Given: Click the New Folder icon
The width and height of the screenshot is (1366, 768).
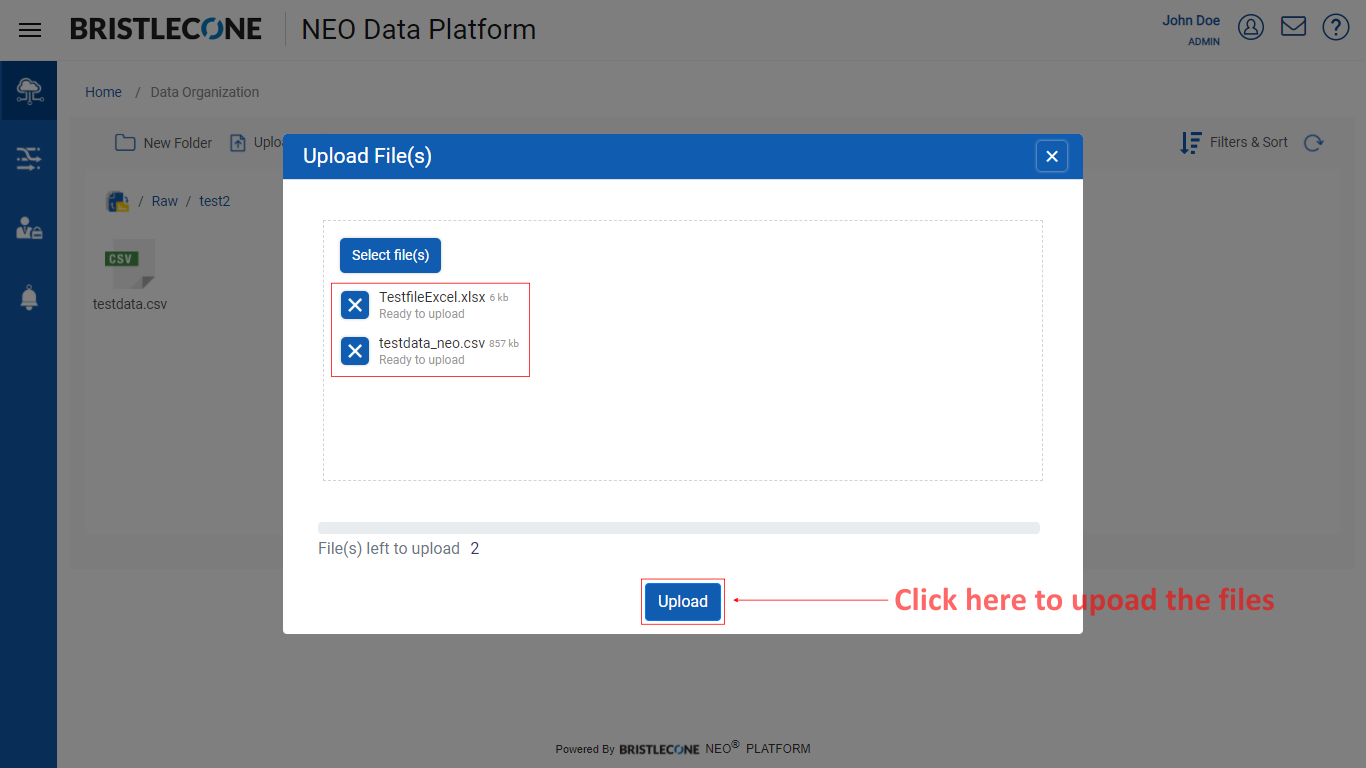Looking at the screenshot, I should [125, 143].
